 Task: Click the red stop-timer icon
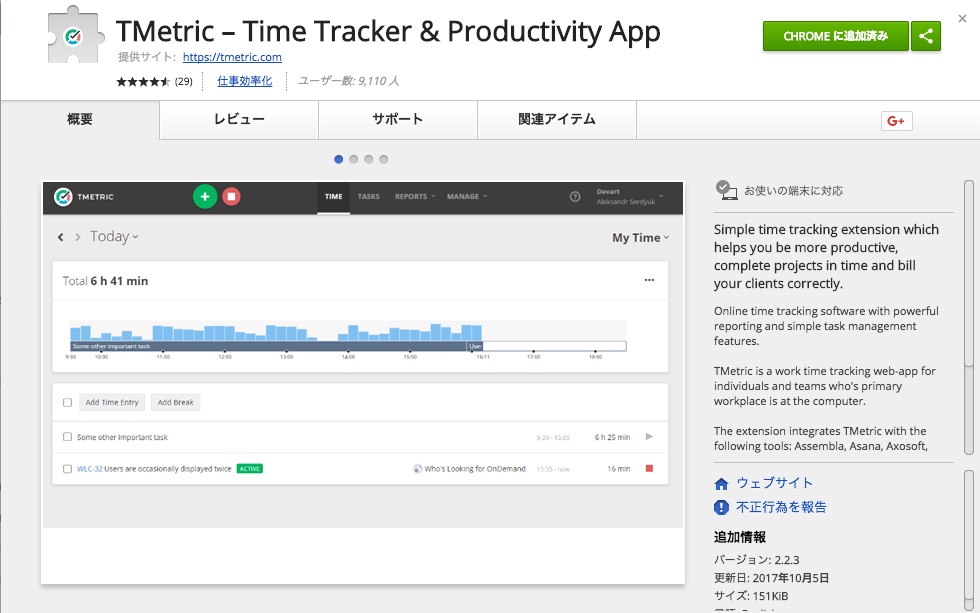pyautogui.click(x=231, y=197)
